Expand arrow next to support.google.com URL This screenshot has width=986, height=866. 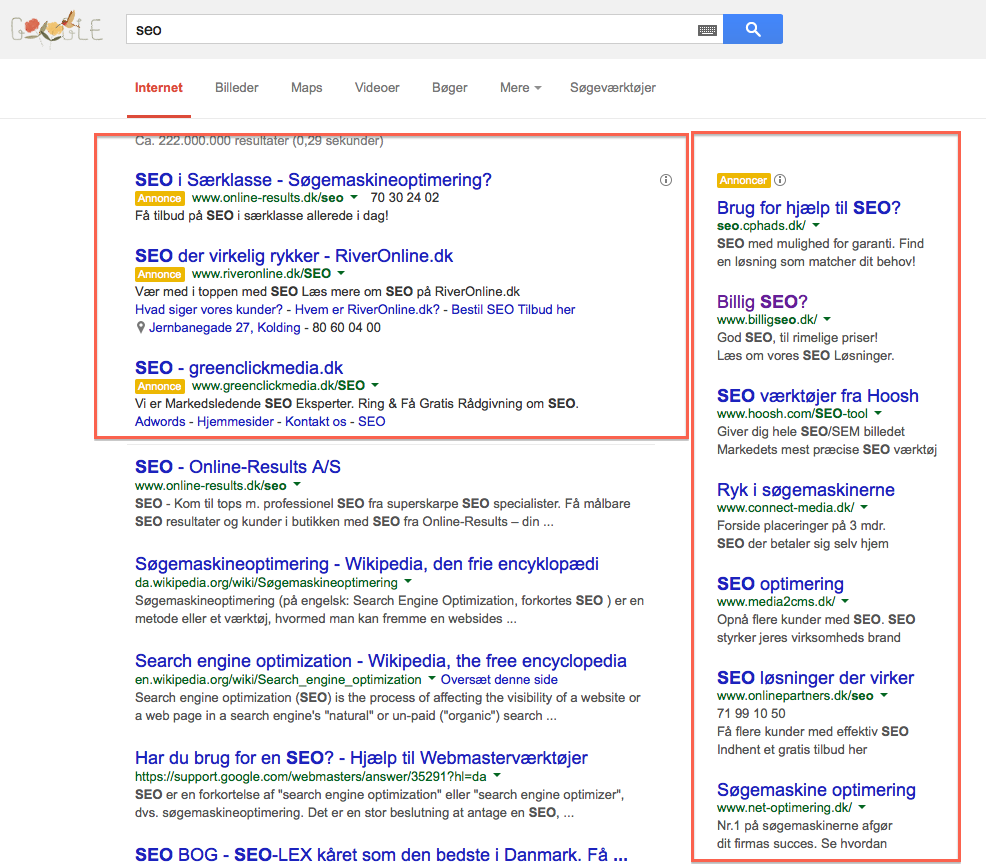497,775
